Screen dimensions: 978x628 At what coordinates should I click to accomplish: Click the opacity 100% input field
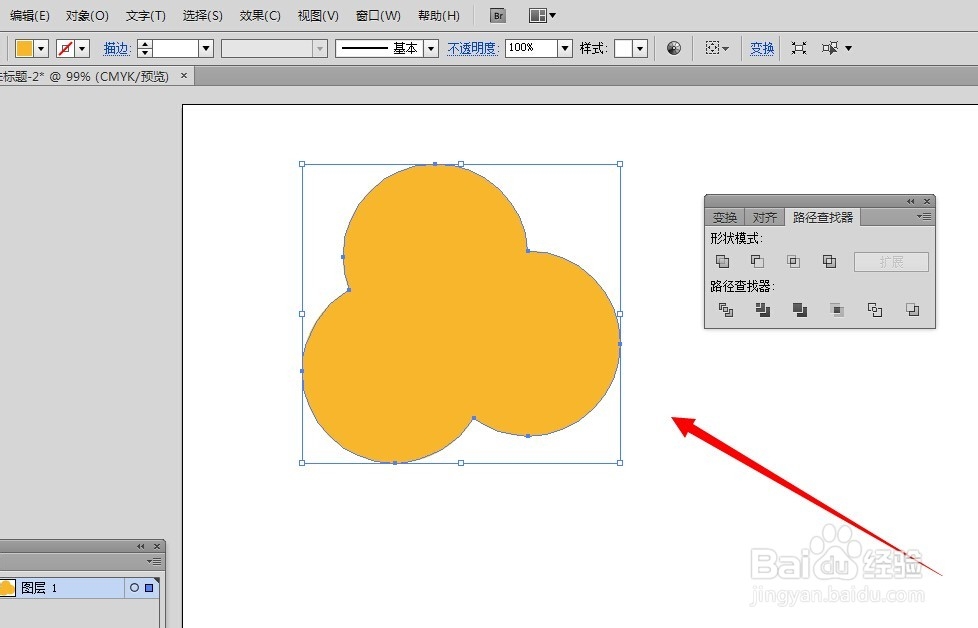click(531, 48)
